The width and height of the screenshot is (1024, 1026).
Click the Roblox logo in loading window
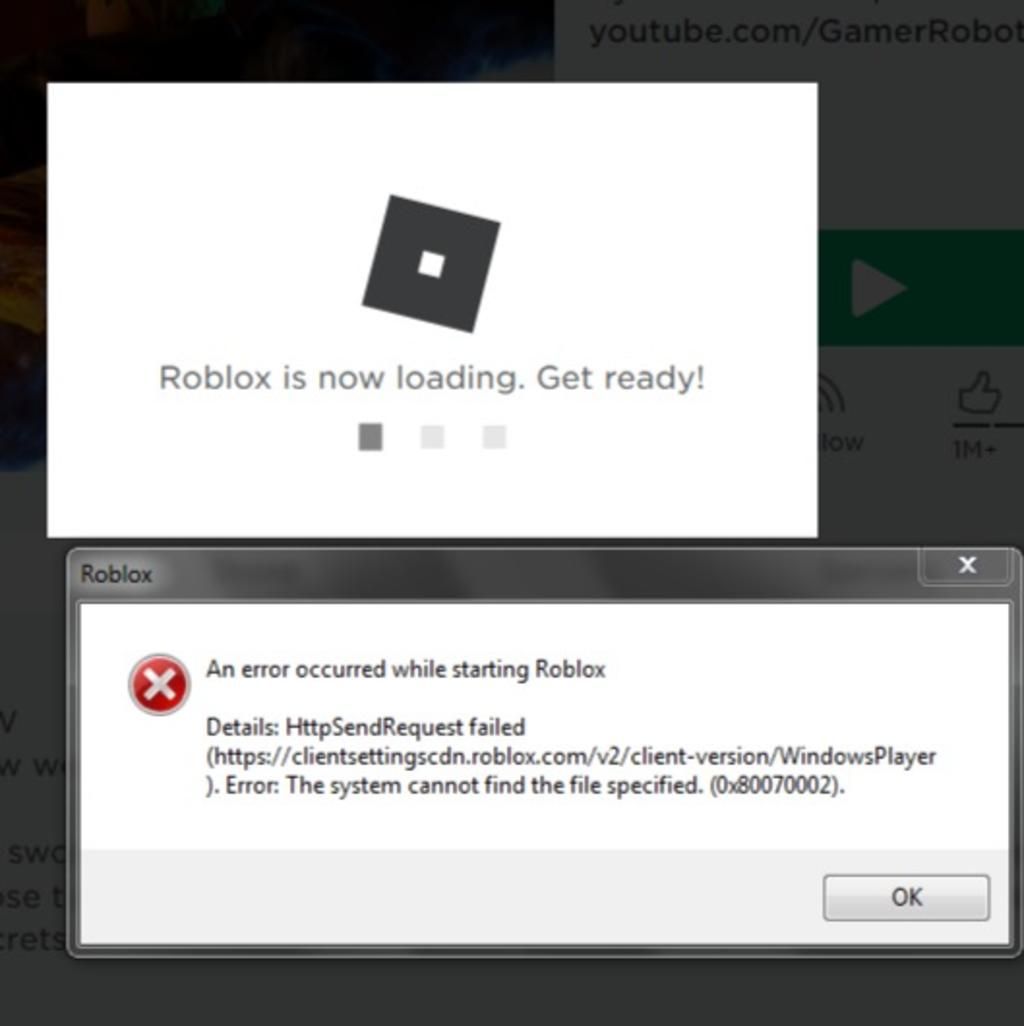[x=431, y=264]
